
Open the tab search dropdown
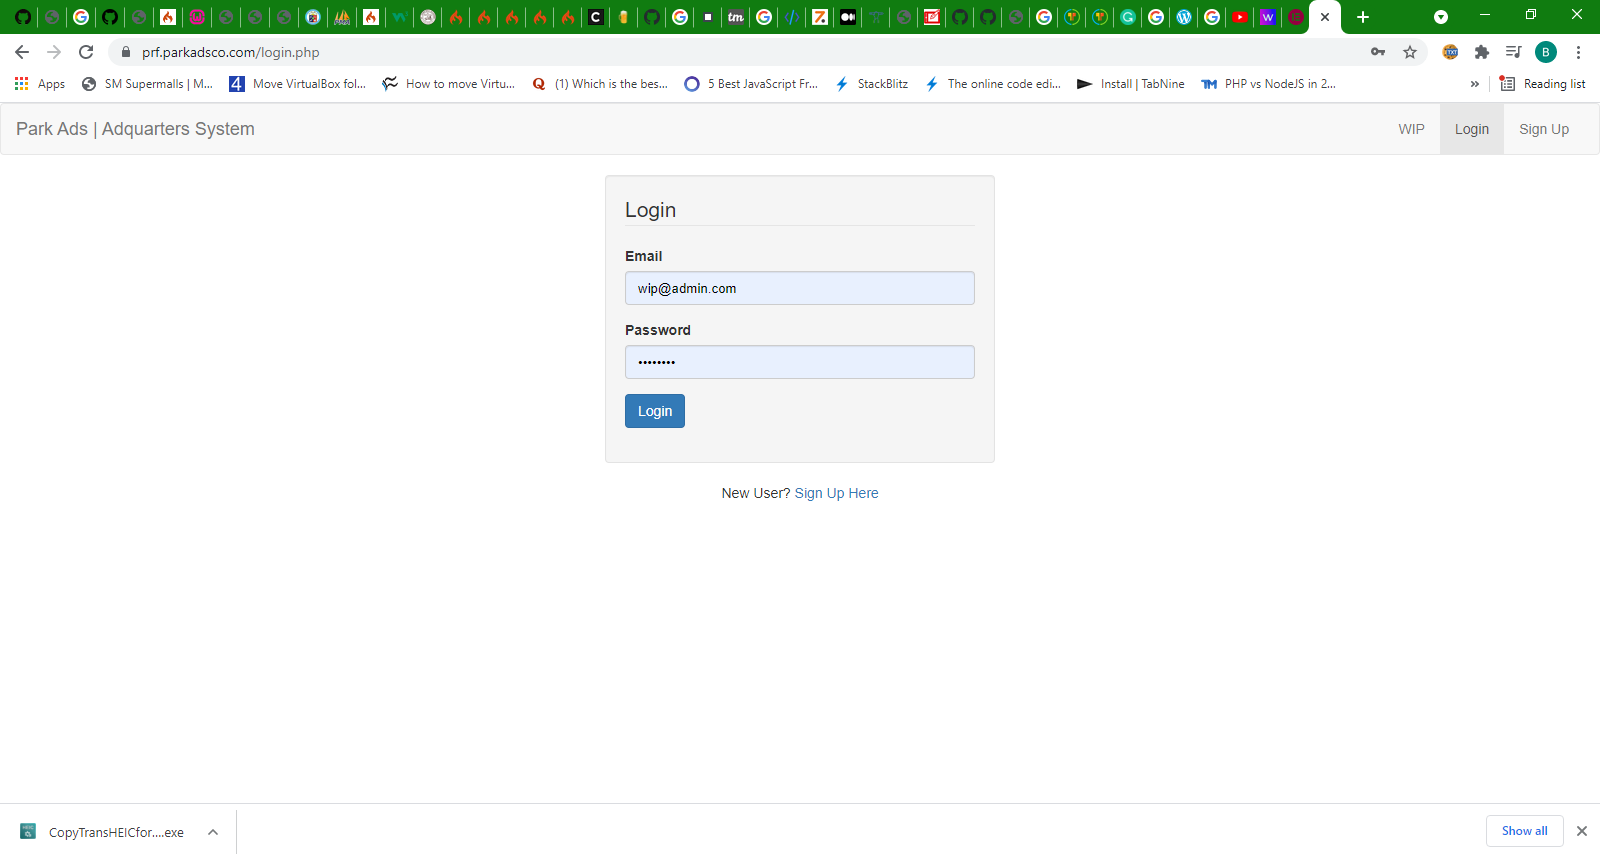(1440, 17)
